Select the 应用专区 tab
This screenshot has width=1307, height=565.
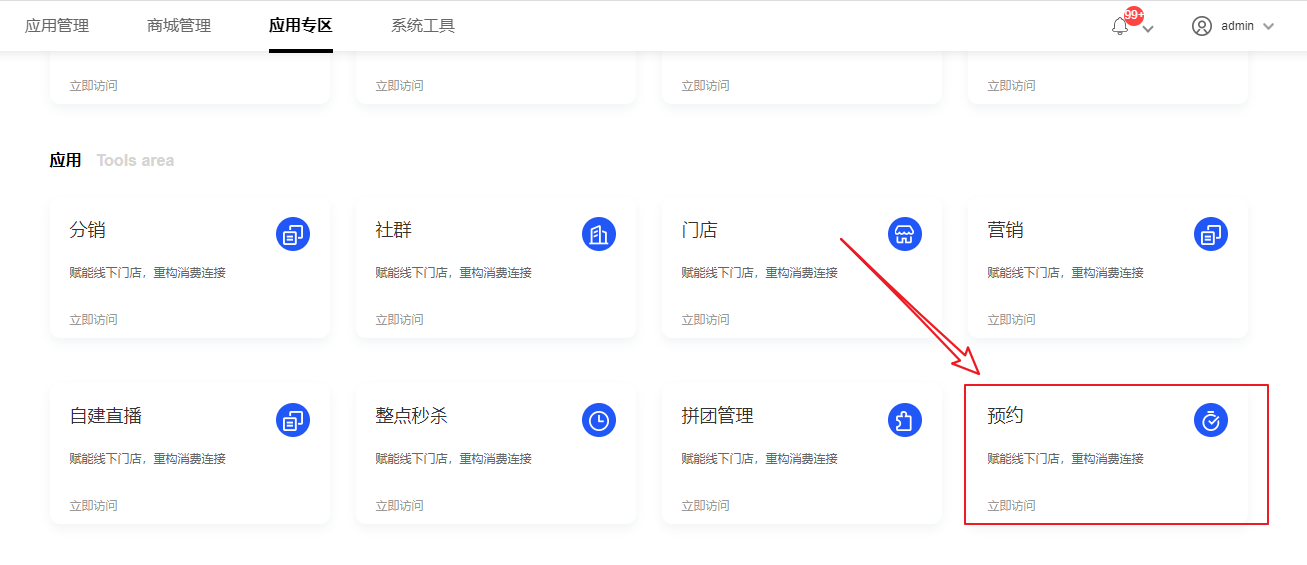coord(301,26)
